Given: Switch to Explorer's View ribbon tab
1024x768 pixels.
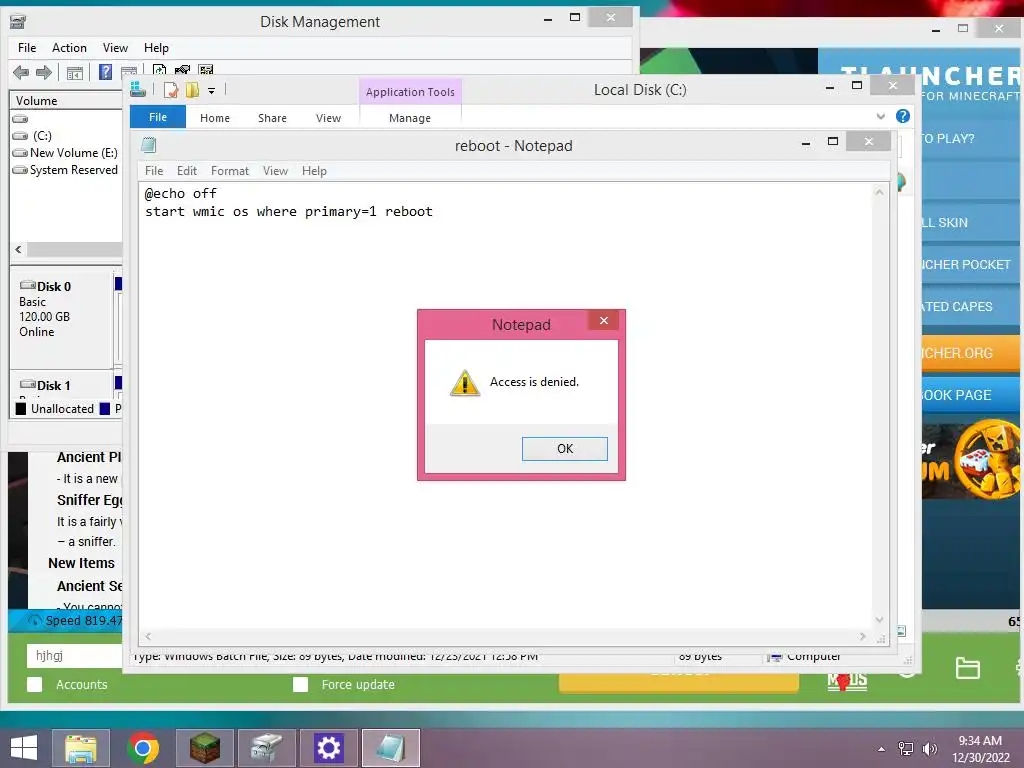Looking at the screenshot, I should tap(328, 118).
